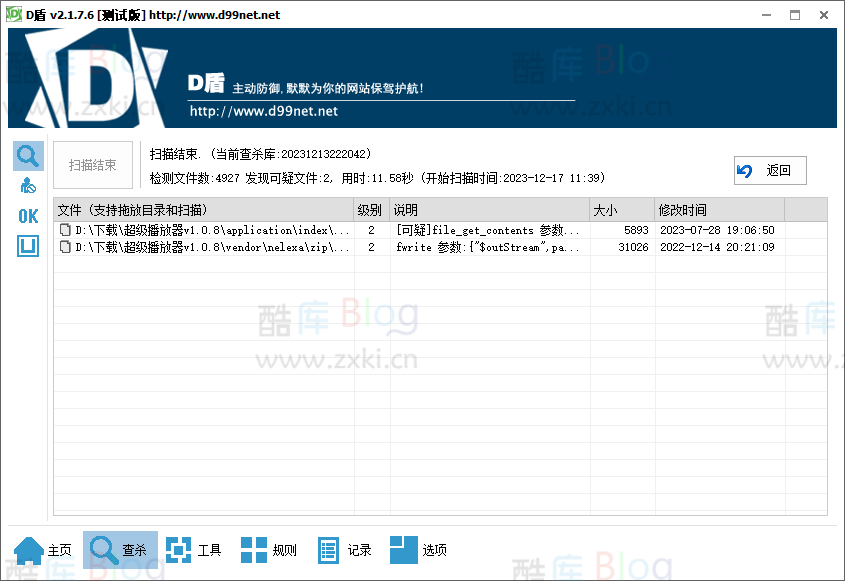845x581 pixels.
Task: Switch to the 查杀 scan view
Action: tap(120, 549)
